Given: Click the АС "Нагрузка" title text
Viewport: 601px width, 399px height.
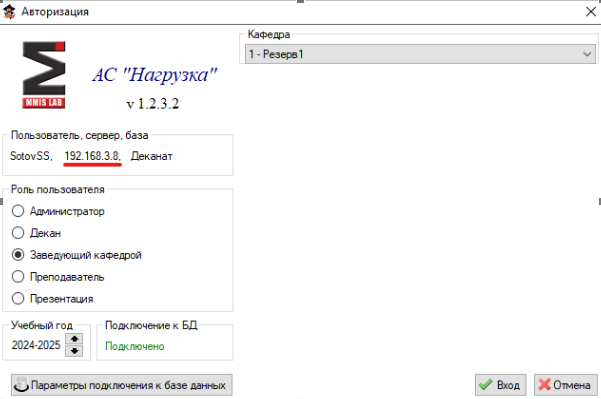Looking at the screenshot, I should click(154, 75).
